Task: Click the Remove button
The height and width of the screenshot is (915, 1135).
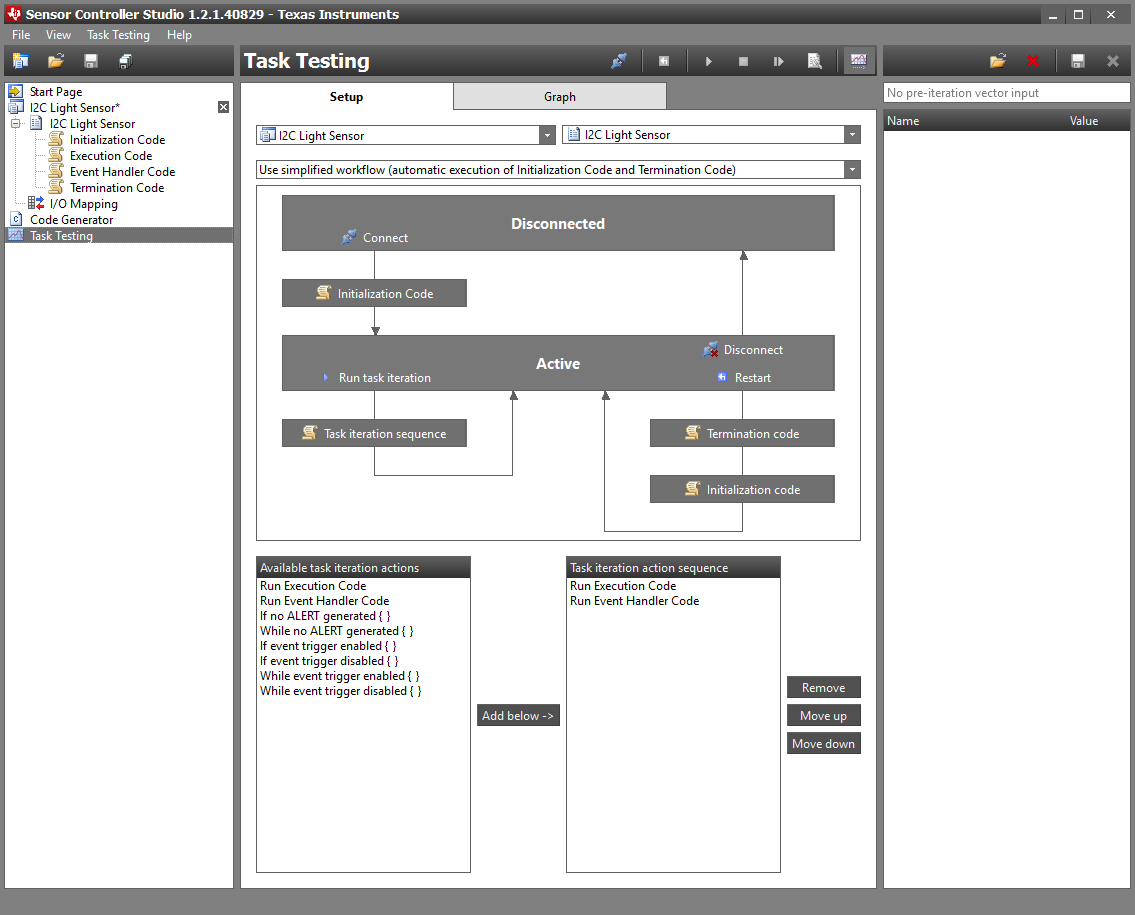Action: pyautogui.click(x=824, y=688)
